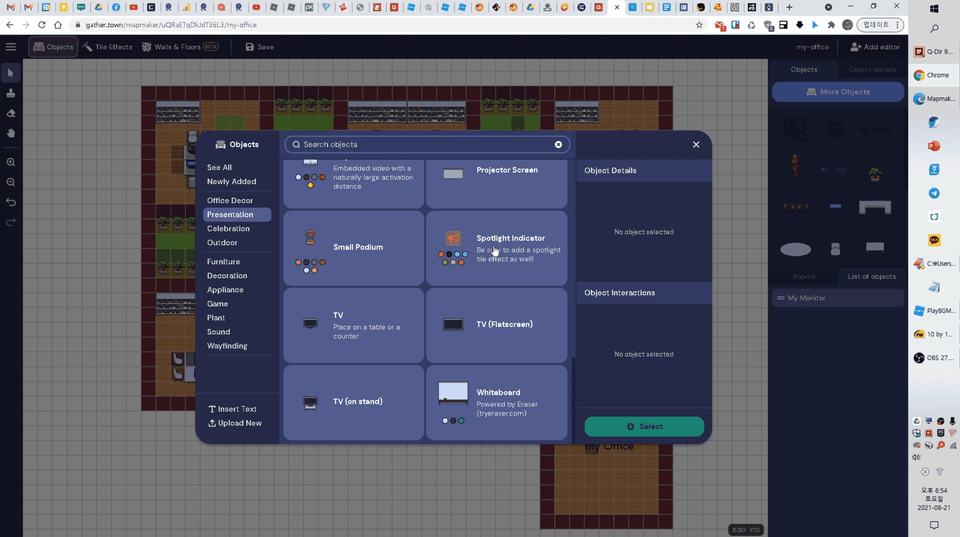Click the taskbar search magnifier
960x537 pixels.
click(934, 28)
